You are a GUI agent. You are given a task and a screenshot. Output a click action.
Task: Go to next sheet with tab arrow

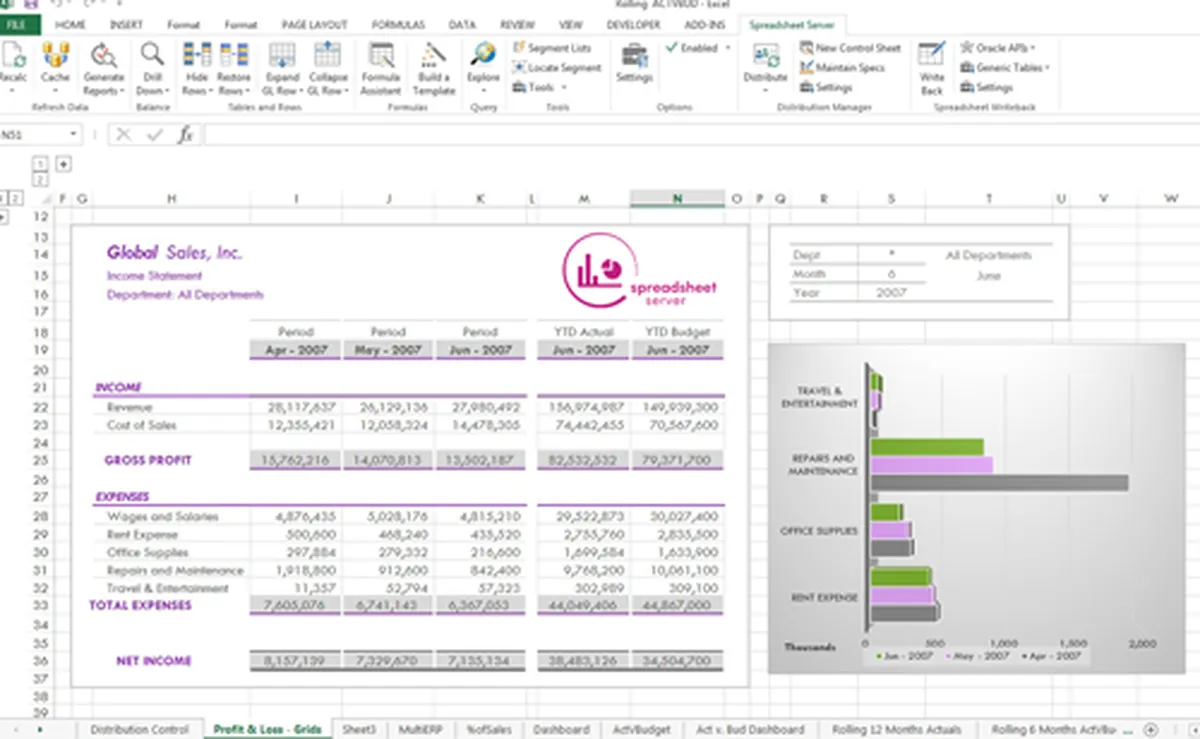tap(40, 729)
